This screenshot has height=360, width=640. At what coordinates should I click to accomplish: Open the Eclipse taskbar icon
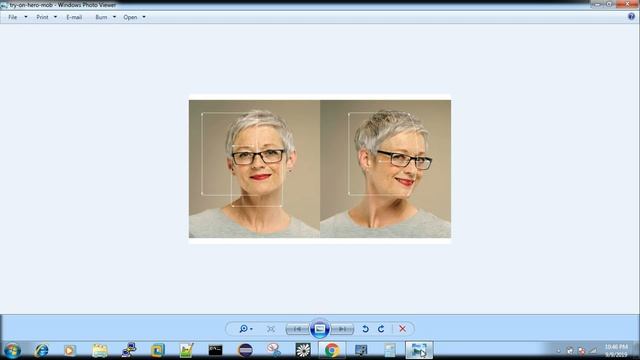coord(245,350)
